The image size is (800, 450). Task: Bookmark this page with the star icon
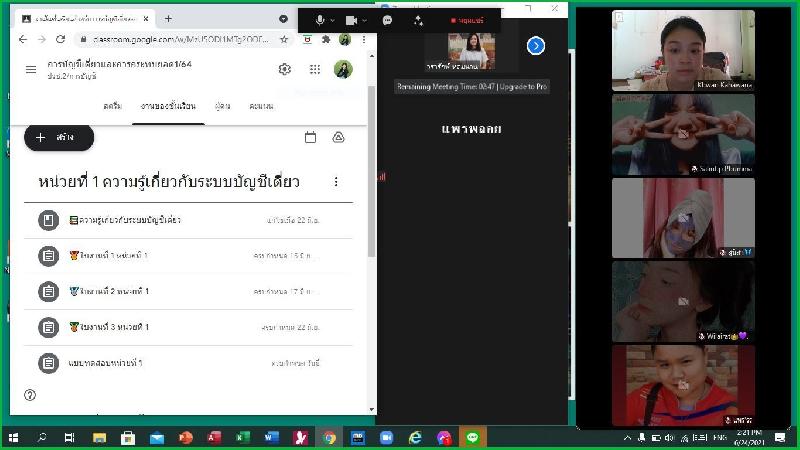tap(284, 39)
